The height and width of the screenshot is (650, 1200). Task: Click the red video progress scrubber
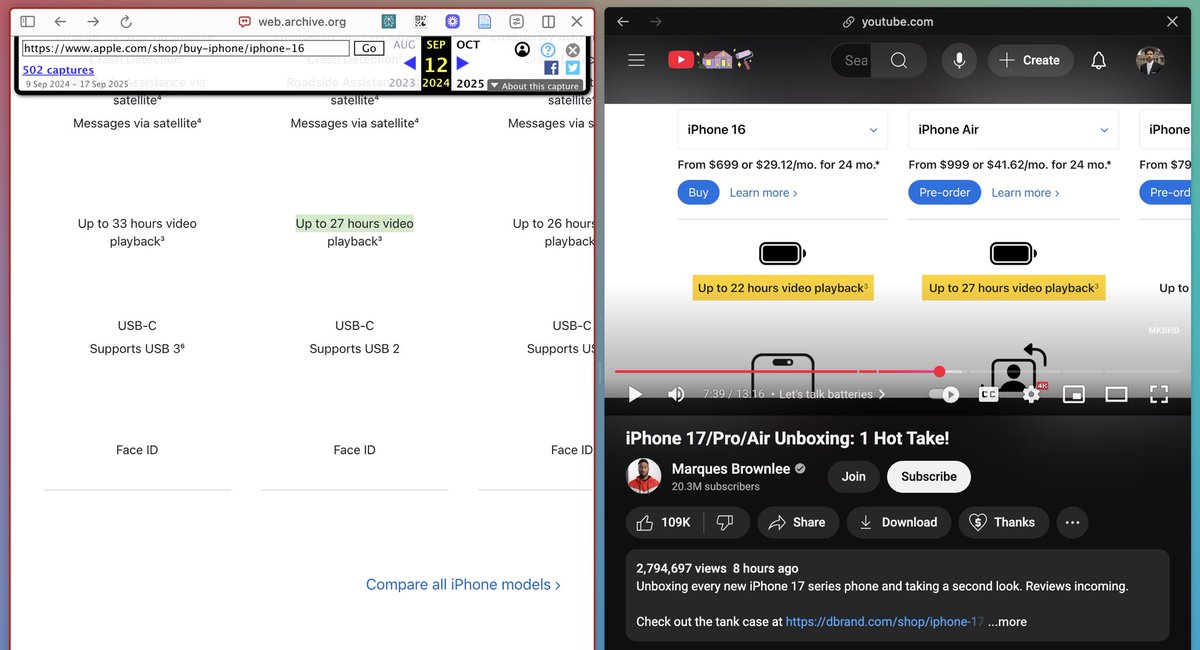tap(939, 372)
